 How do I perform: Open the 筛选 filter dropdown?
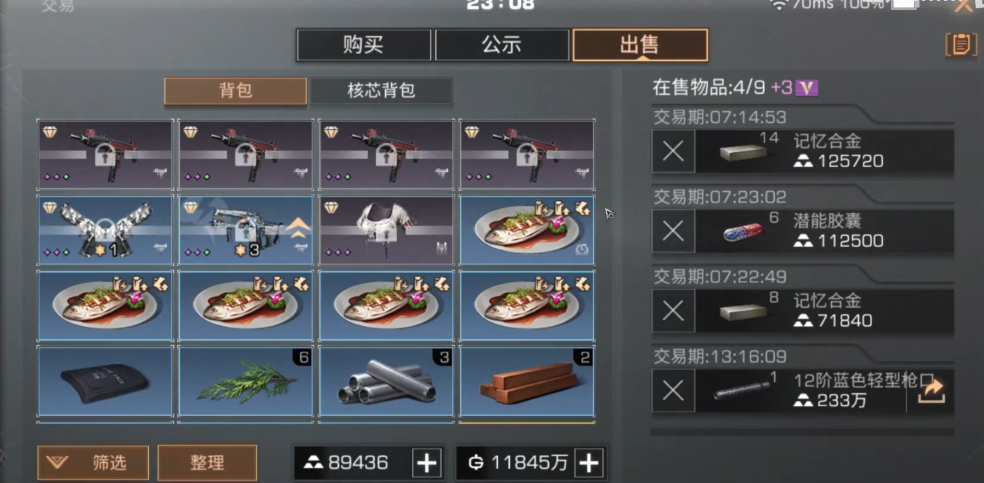click(93, 463)
